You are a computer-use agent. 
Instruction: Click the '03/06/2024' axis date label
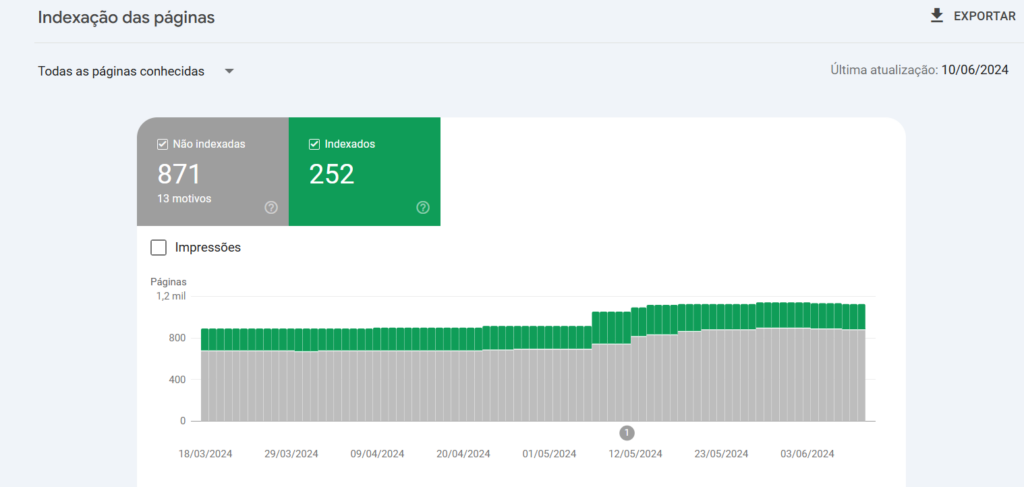[807, 454]
